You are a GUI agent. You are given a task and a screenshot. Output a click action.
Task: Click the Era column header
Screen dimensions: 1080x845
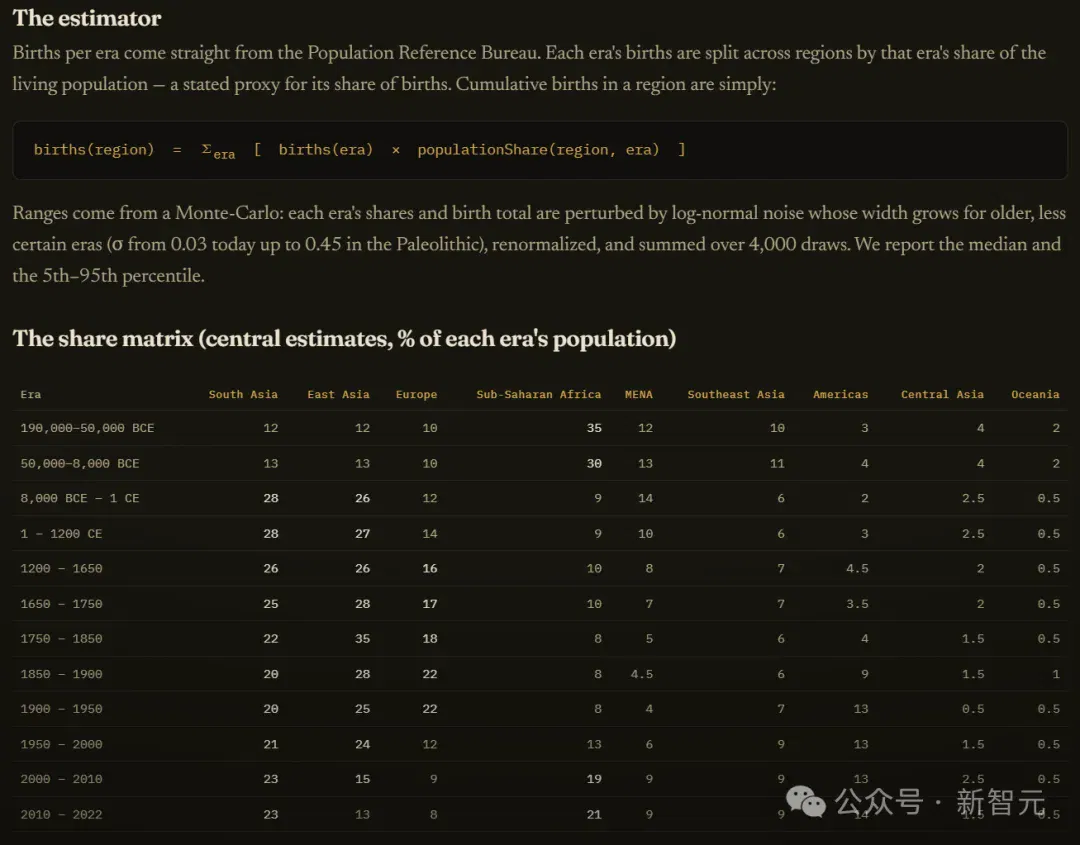[x=31, y=394]
